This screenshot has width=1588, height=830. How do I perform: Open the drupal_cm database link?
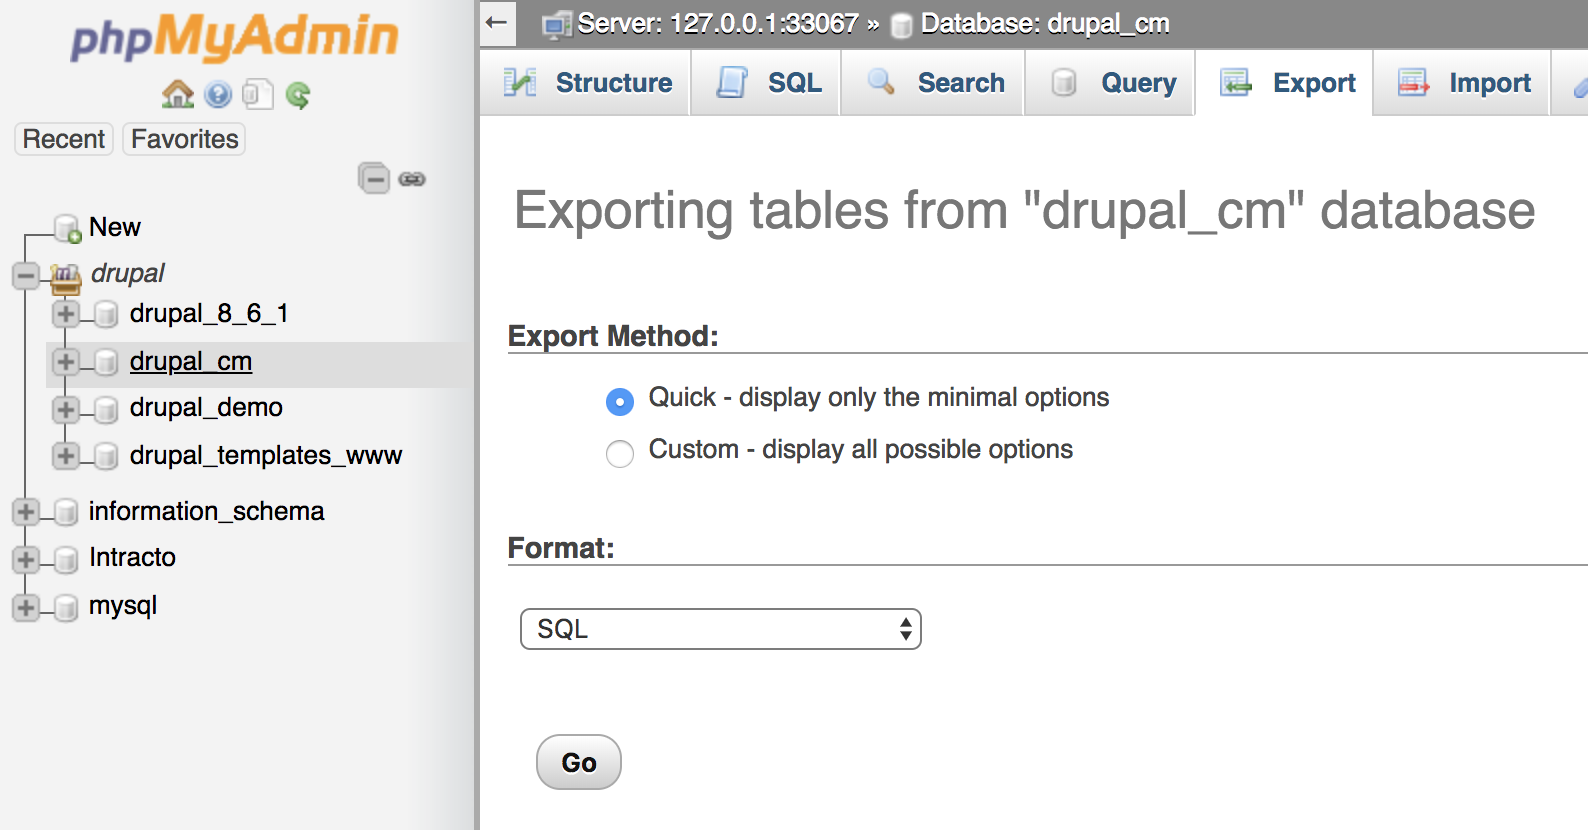point(191,361)
